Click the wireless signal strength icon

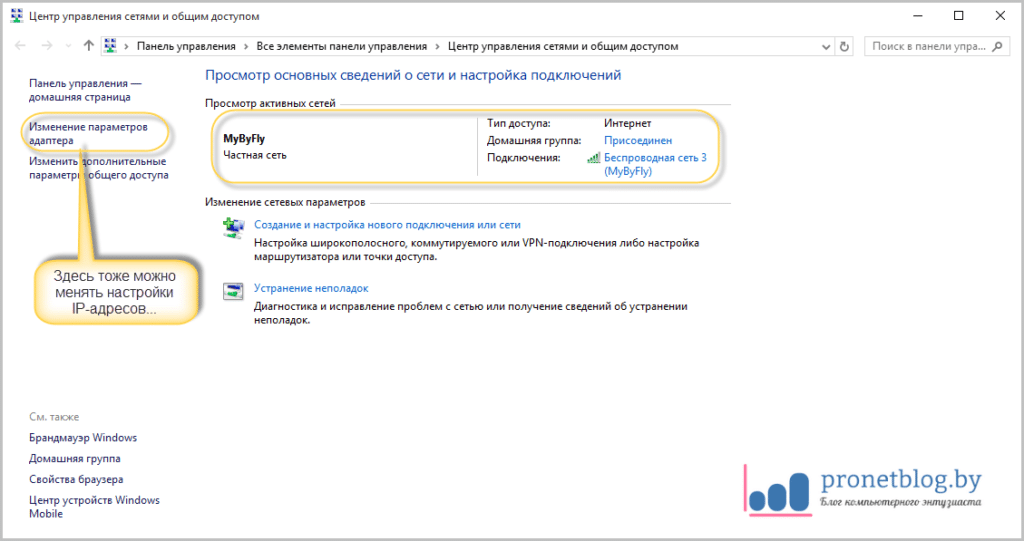click(594, 157)
